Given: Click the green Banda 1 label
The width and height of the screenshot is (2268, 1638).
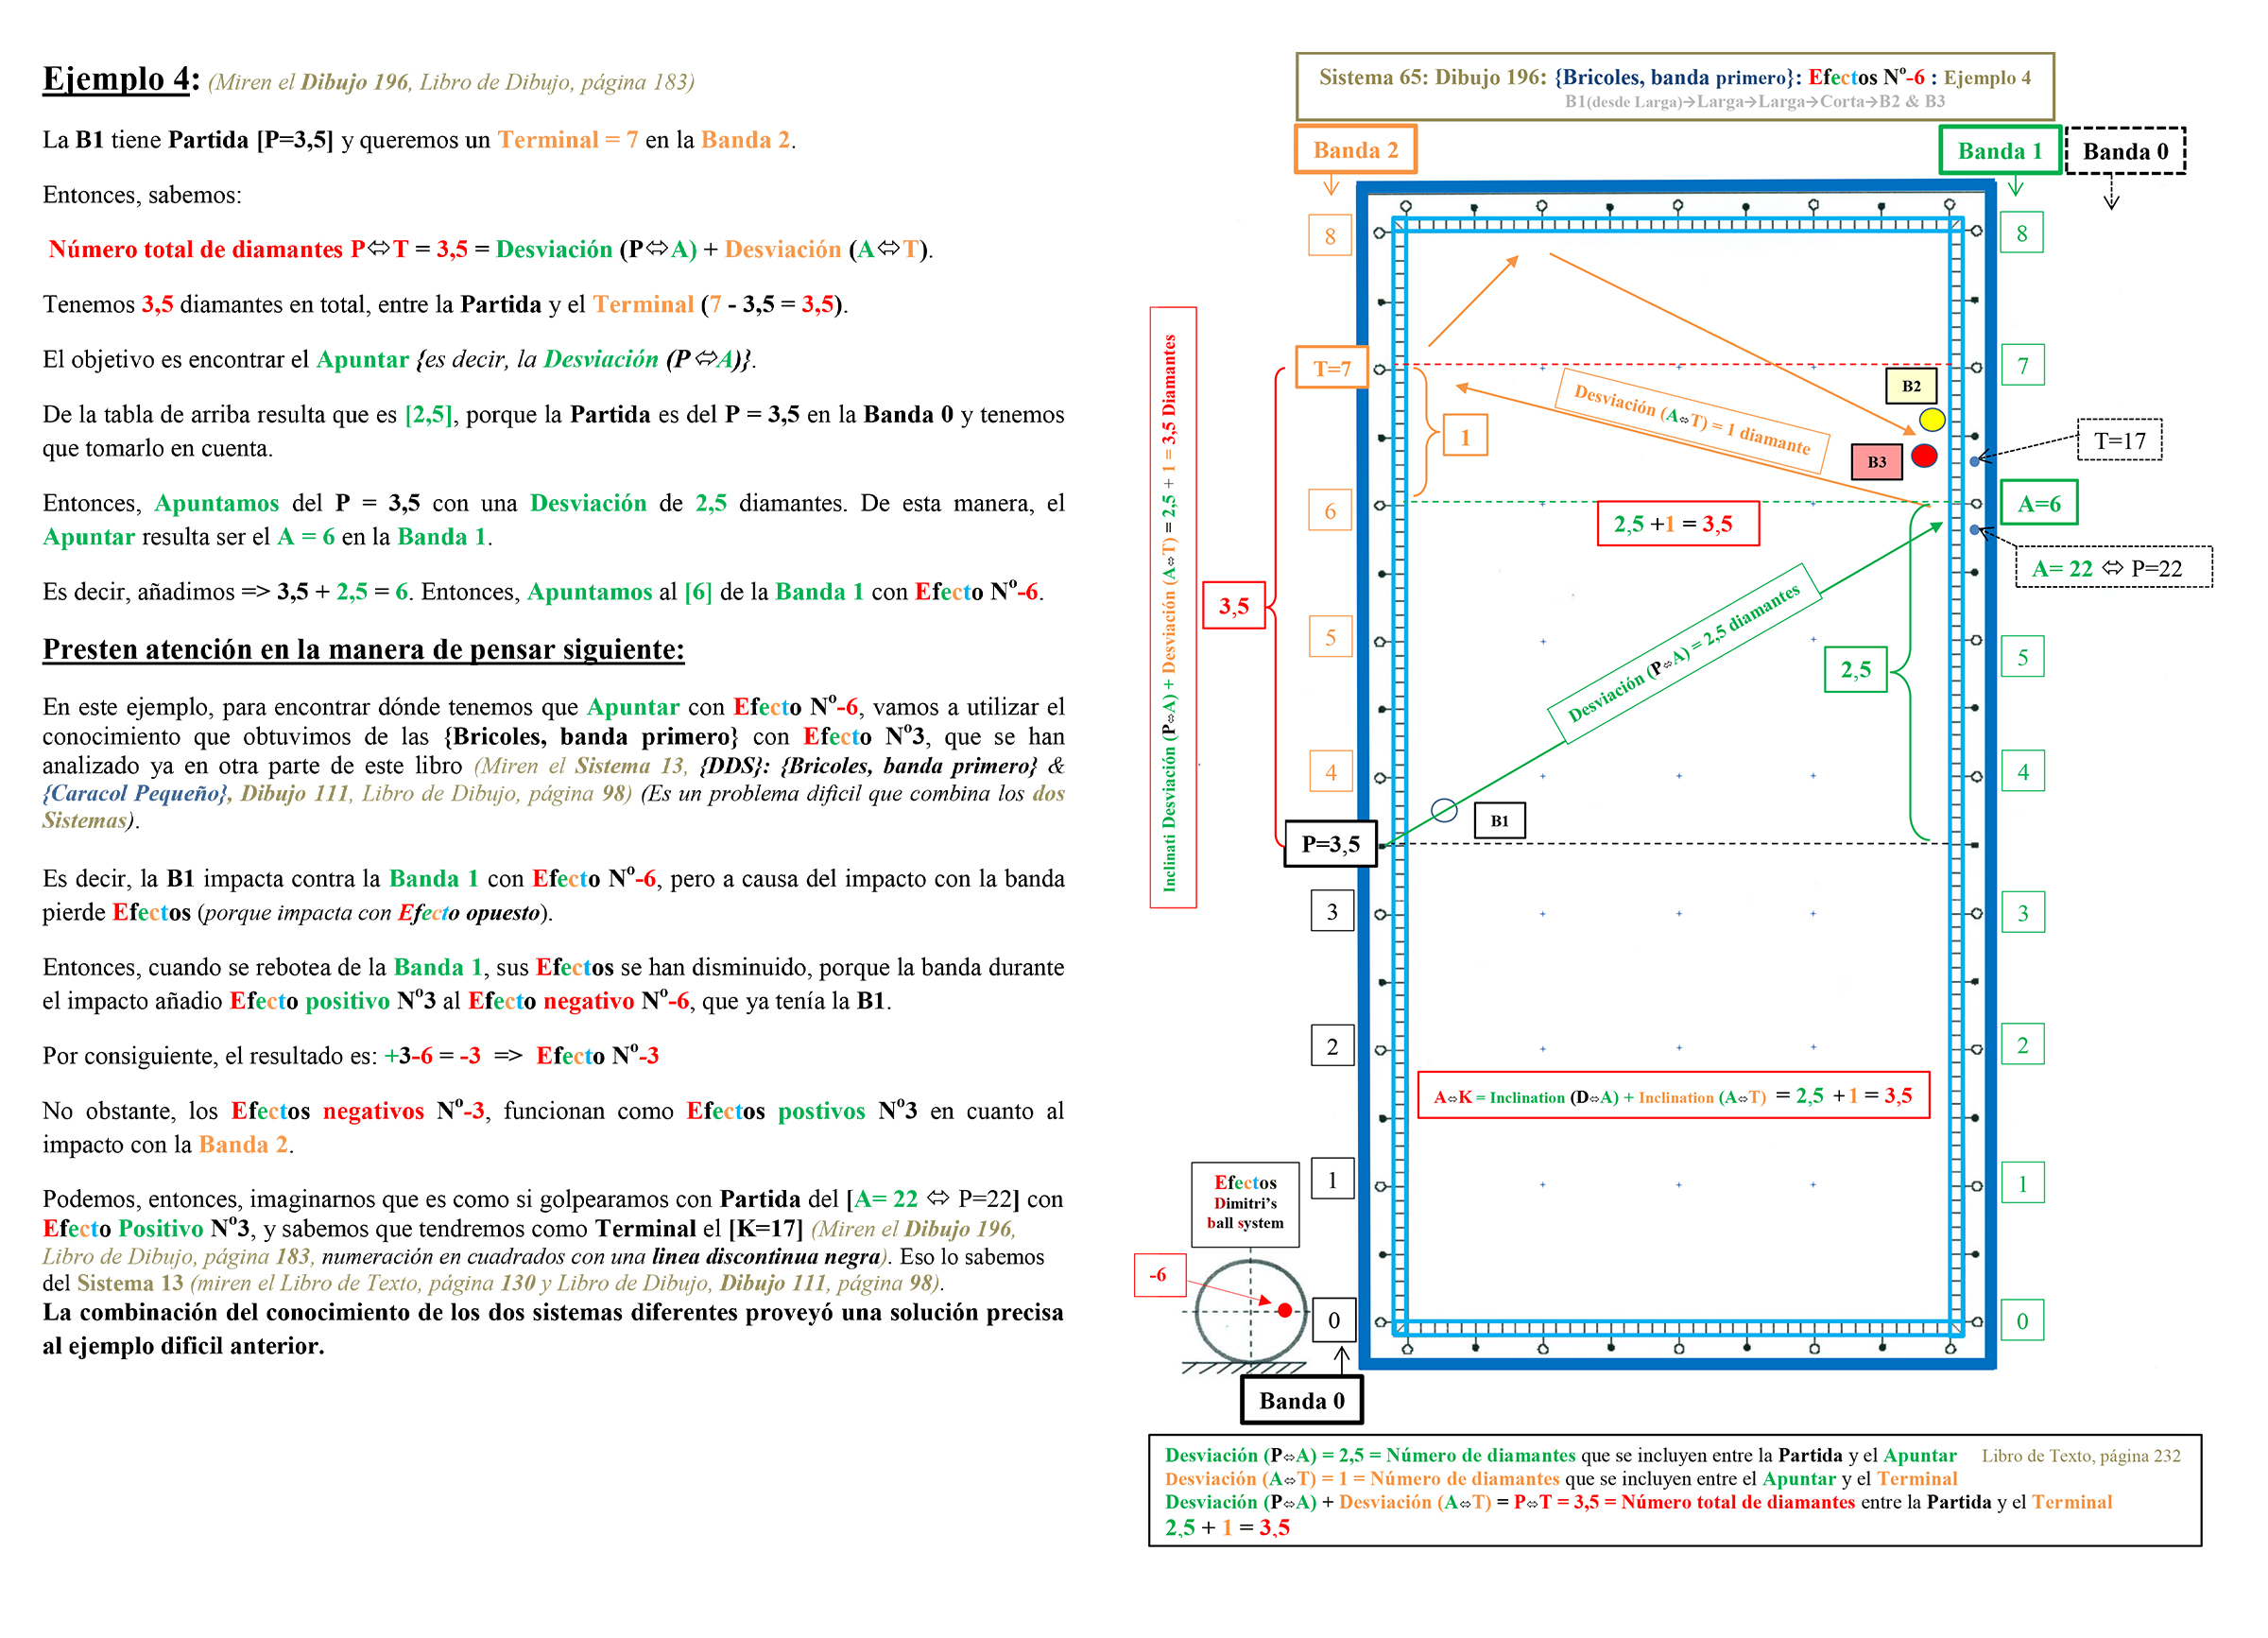Looking at the screenshot, I should click(x=1999, y=151).
